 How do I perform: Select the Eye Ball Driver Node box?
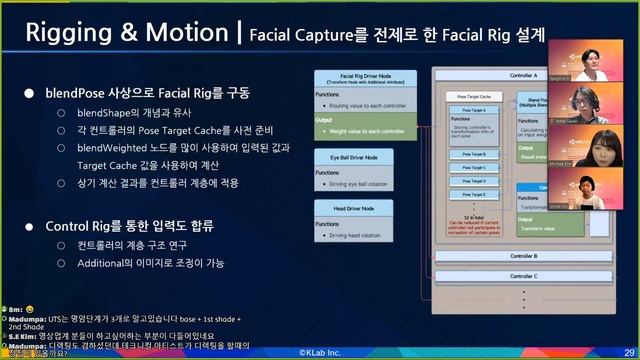point(354,170)
